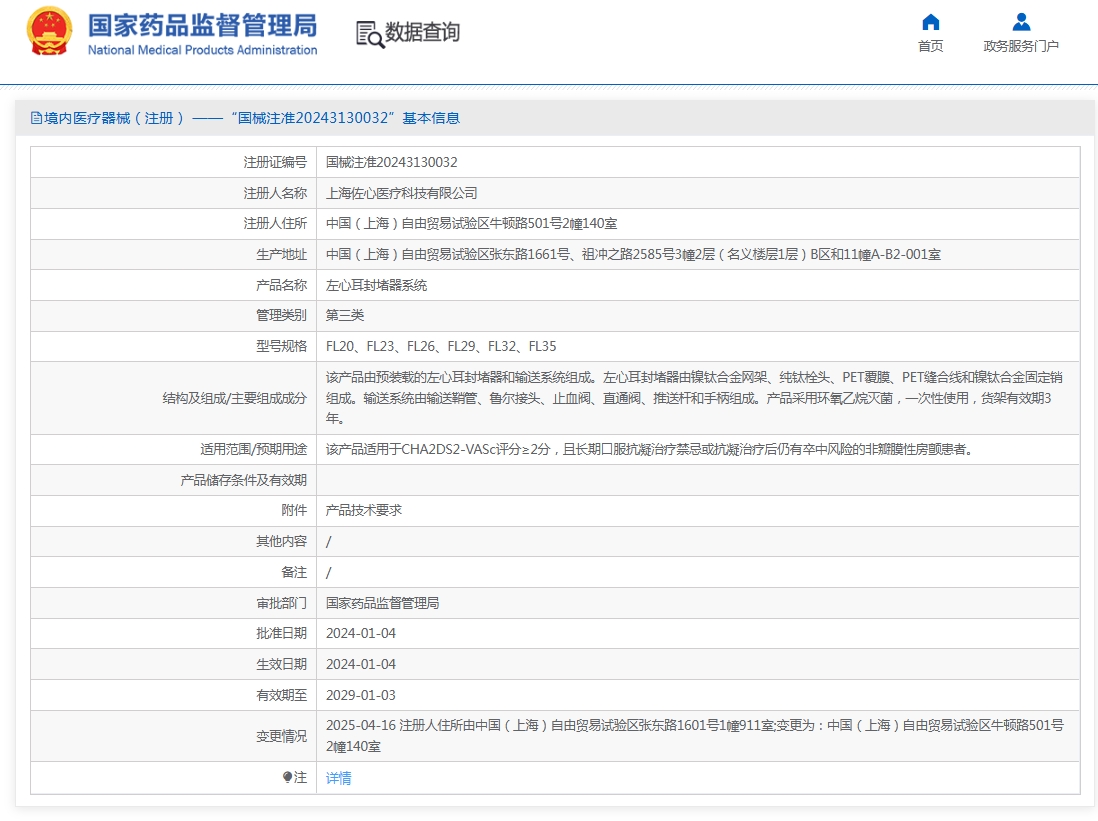Click the slash value in 备注 row
The width and height of the screenshot is (1098, 821).
click(328, 572)
